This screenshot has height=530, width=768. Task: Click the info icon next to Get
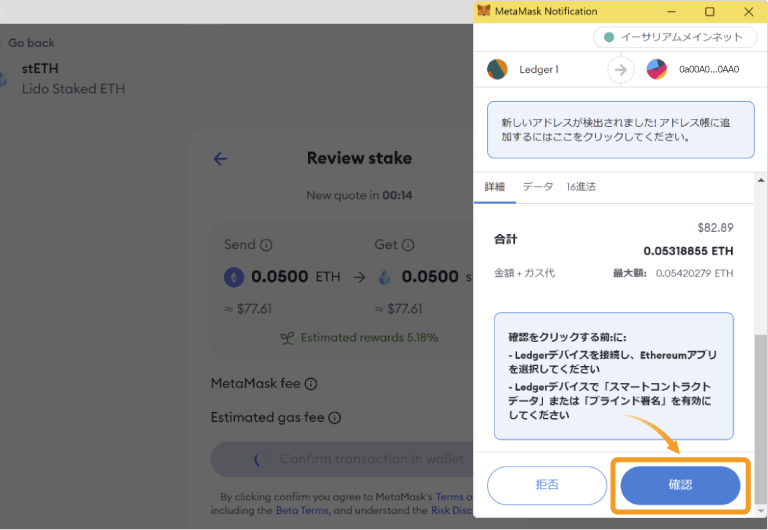point(408,245)
